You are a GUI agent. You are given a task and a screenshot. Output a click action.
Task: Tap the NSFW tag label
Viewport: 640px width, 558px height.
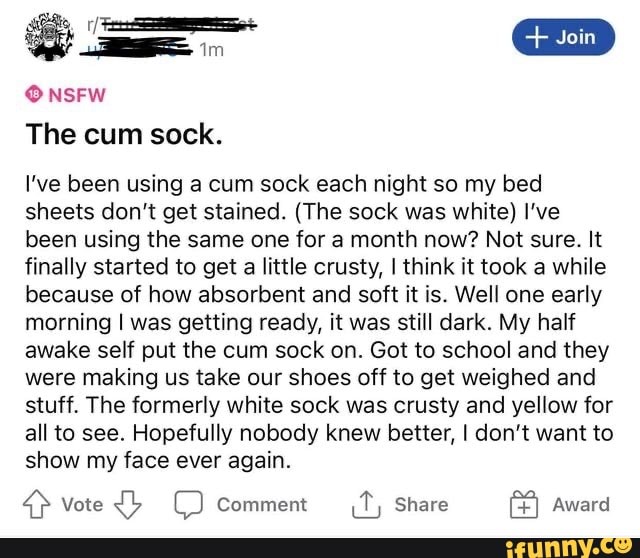pos(77,95)
